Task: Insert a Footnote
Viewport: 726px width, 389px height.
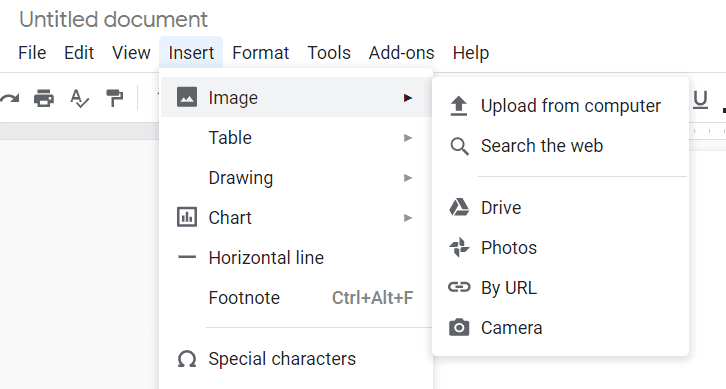Action: click(296, 298)
